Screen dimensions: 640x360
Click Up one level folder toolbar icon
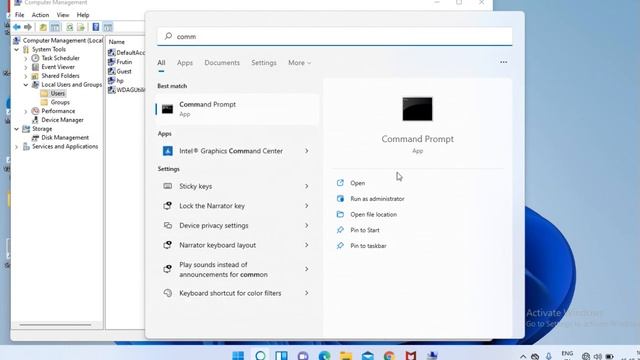pos(43,27)
